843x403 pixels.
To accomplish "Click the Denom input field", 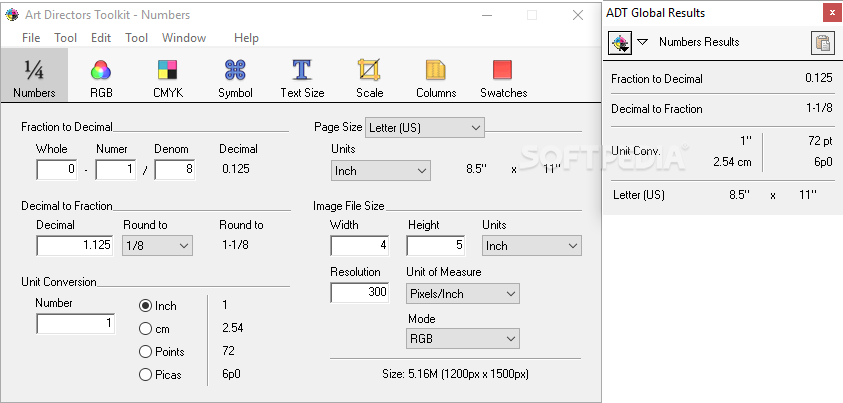I will pos(175,169).
